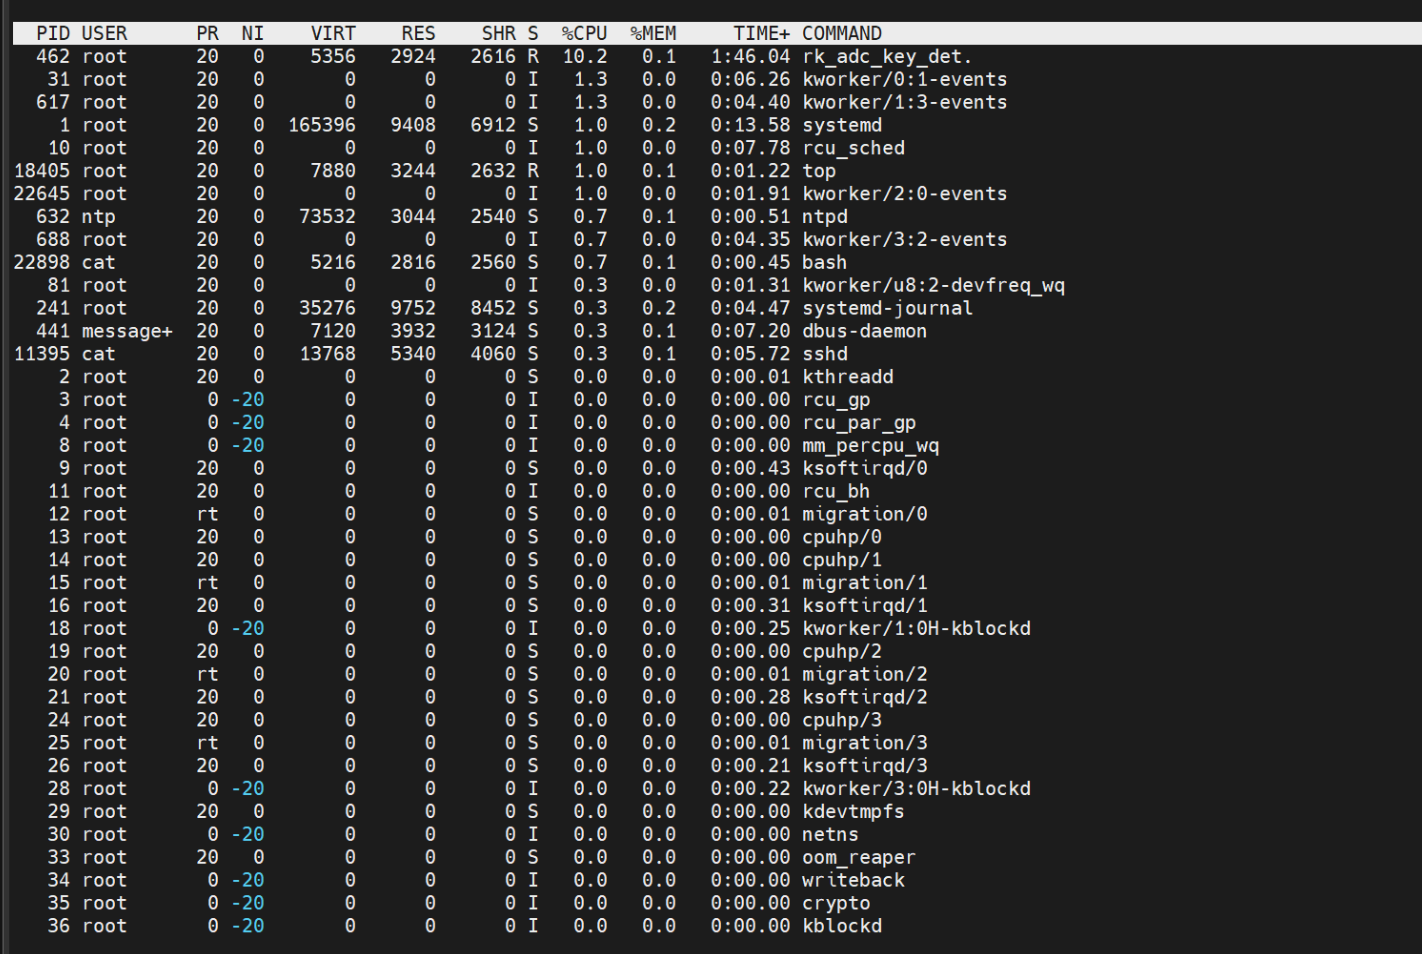1422x954 pixels.
Task: Click the USER column header
Action: coord(104,33)
